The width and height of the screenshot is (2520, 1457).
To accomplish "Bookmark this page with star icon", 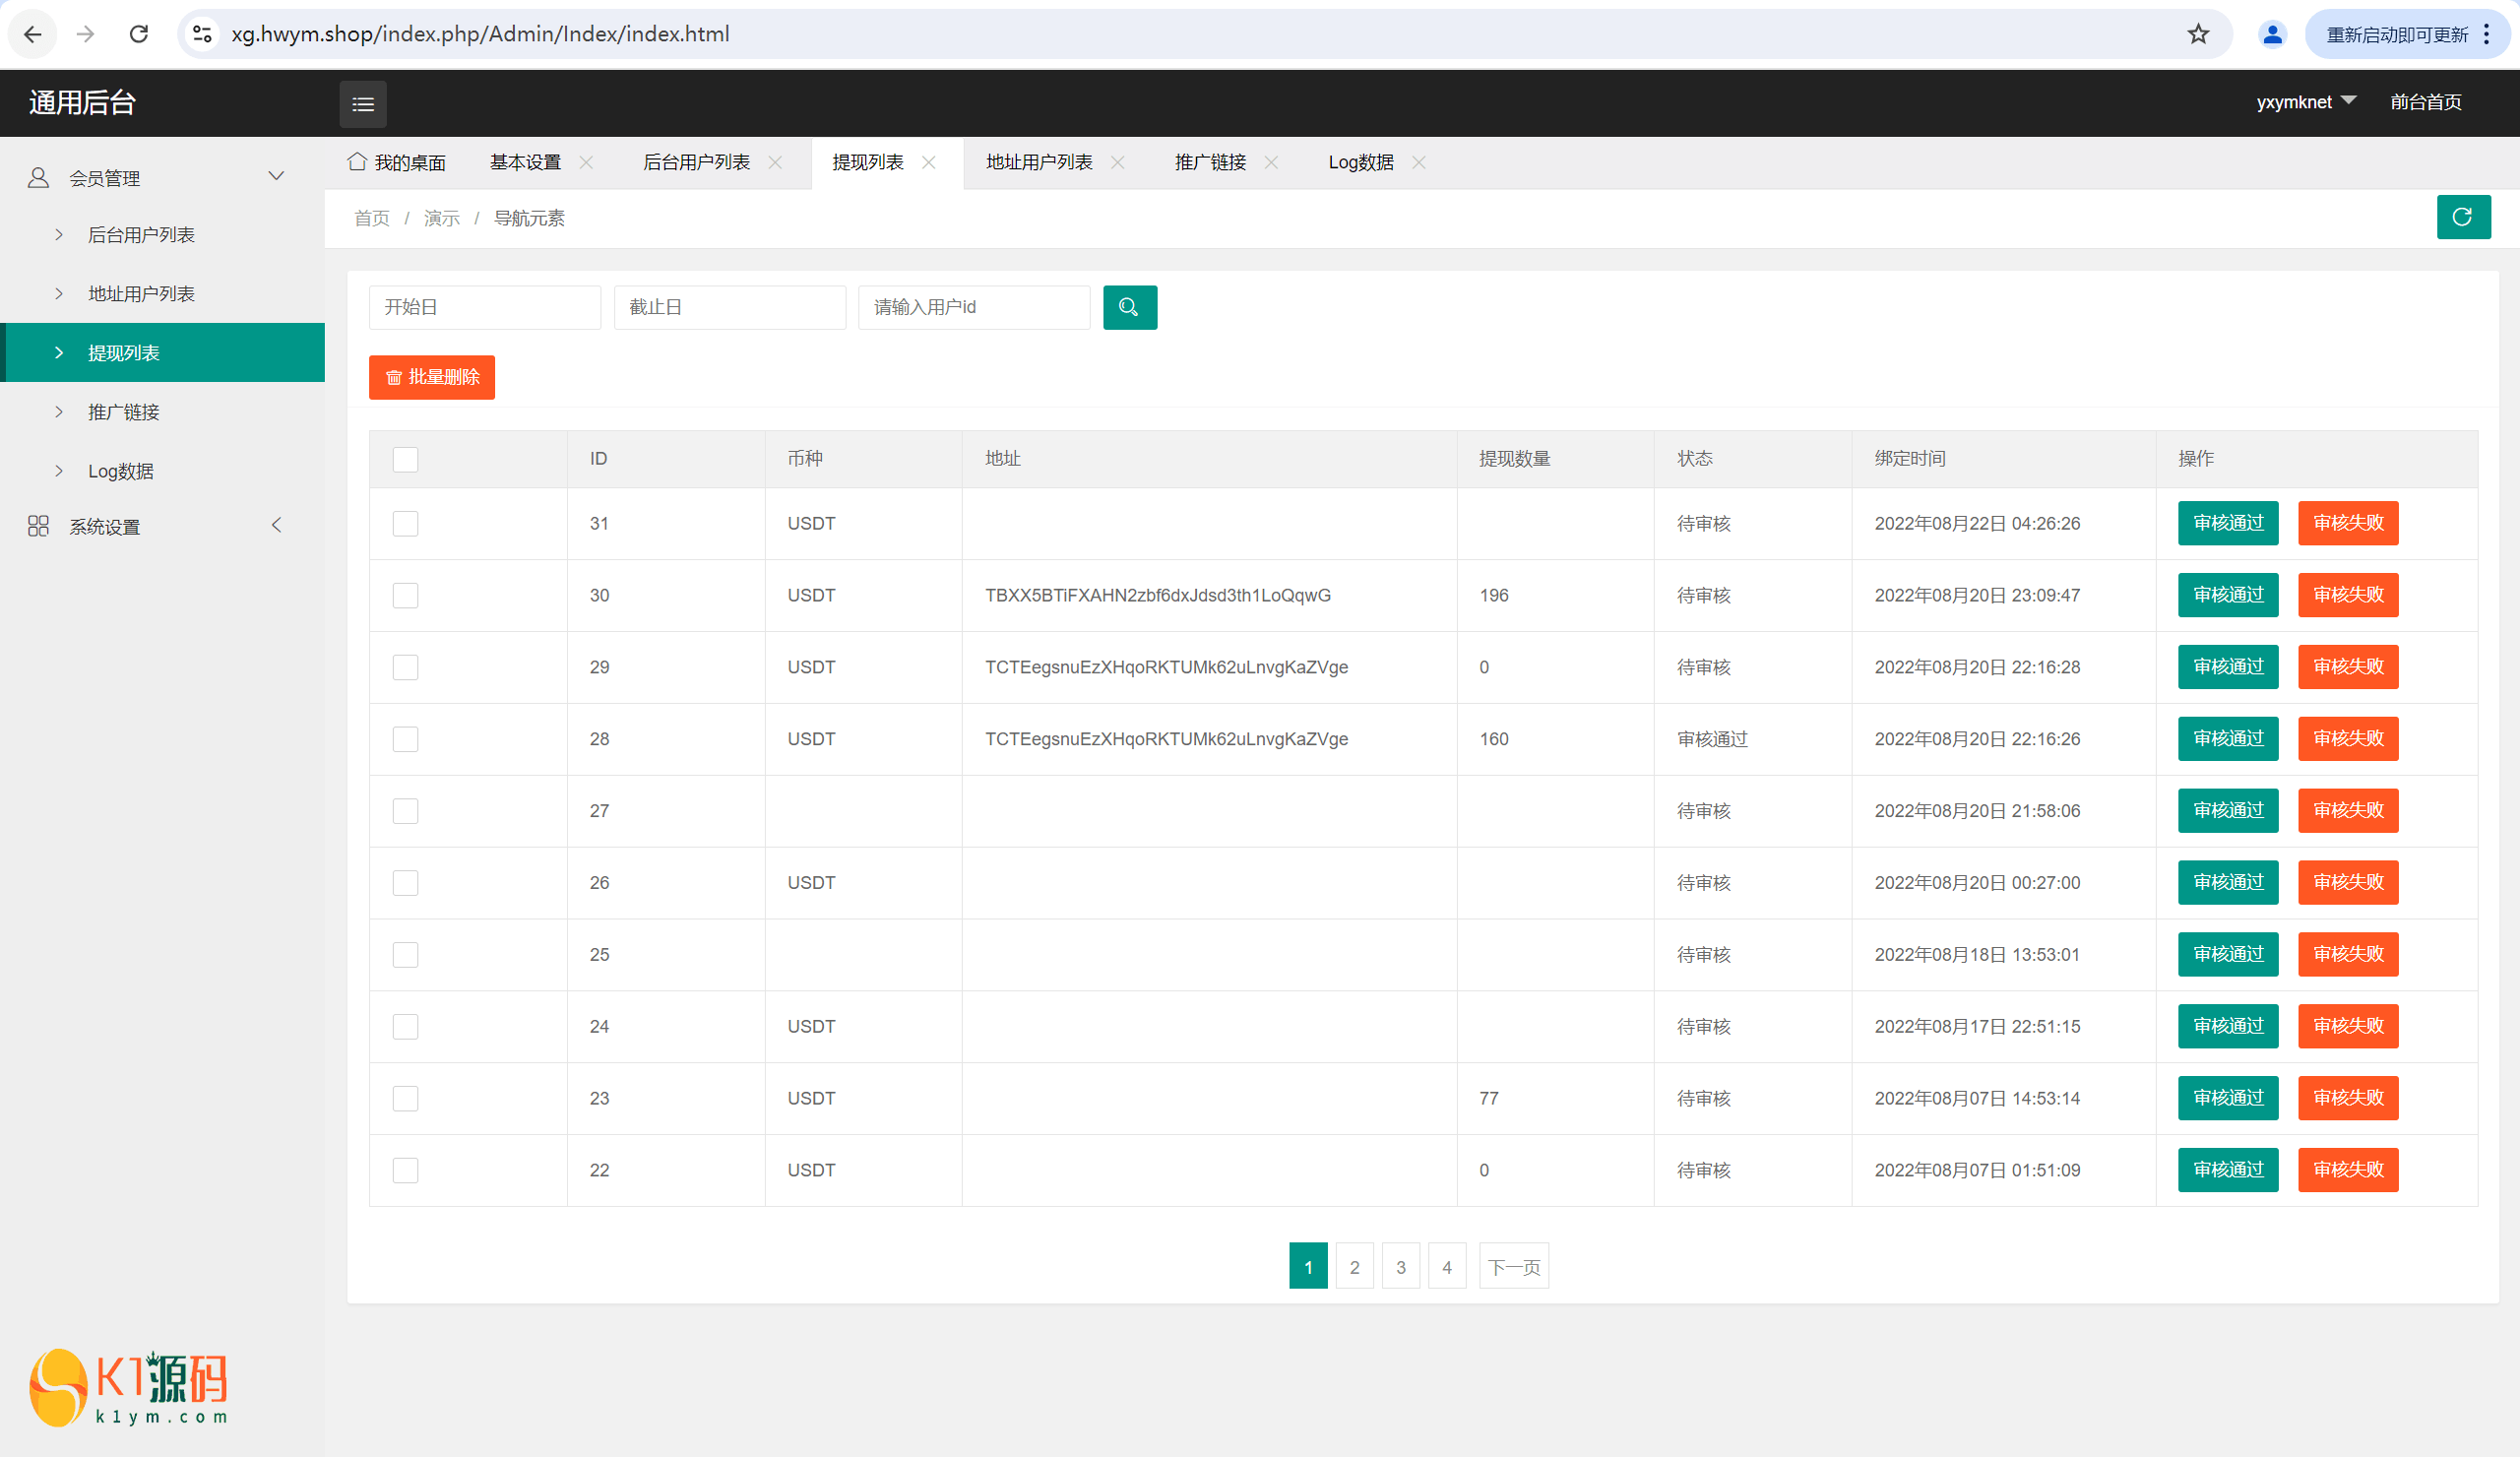I will [x=2197, y=34].
